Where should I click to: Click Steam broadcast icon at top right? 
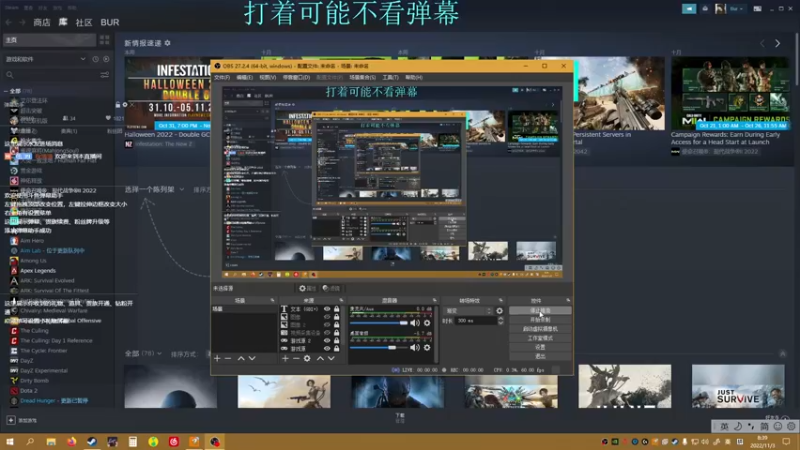(x=689, y=9)
